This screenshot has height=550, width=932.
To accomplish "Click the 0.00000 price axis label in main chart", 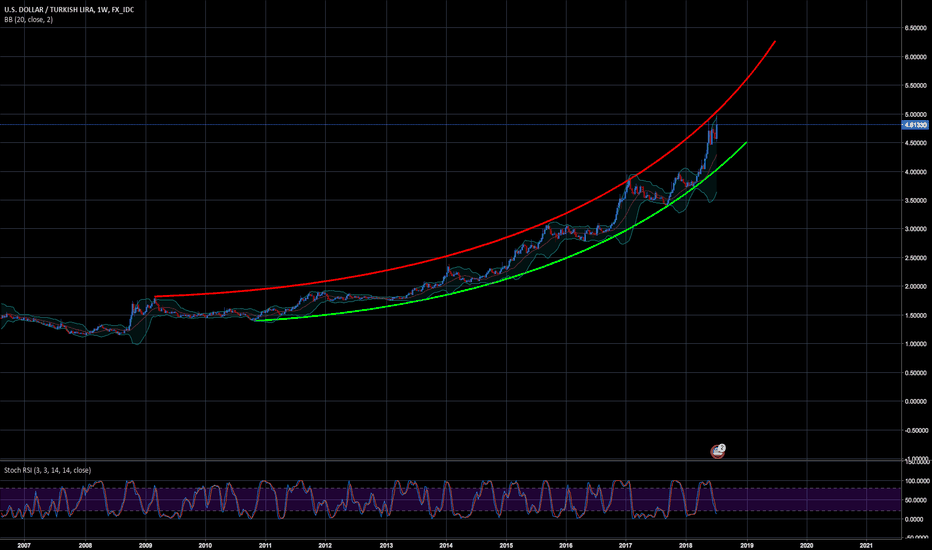I will click(x=915, y=401).
